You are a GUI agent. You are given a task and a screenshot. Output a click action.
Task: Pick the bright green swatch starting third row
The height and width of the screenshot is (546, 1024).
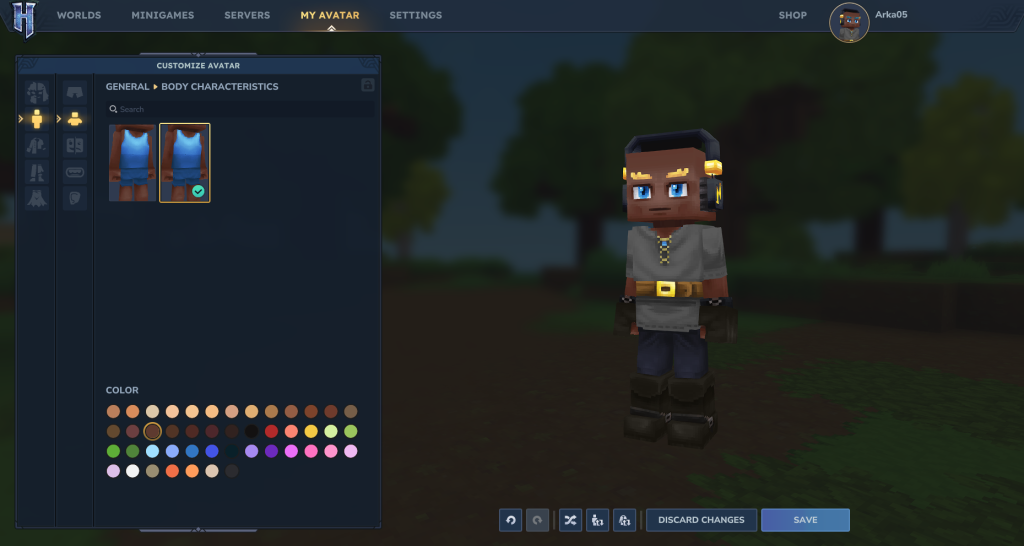(113, 451)
